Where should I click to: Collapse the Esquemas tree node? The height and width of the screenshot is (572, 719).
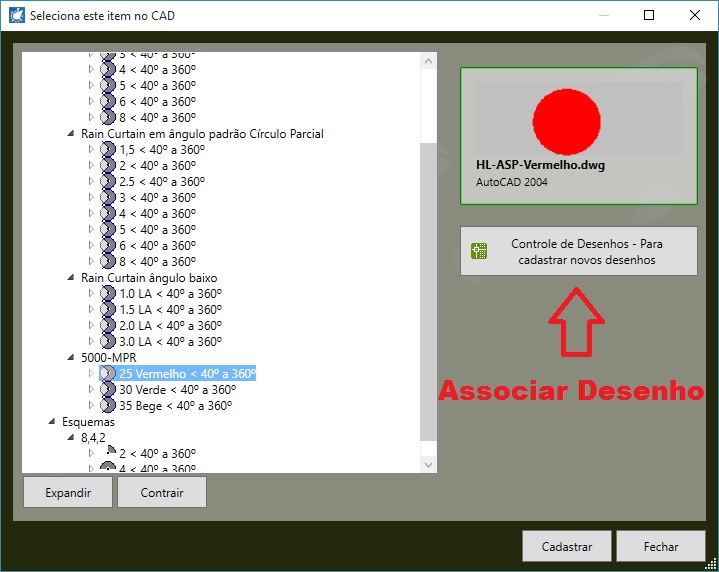click(x=52, y=422)
